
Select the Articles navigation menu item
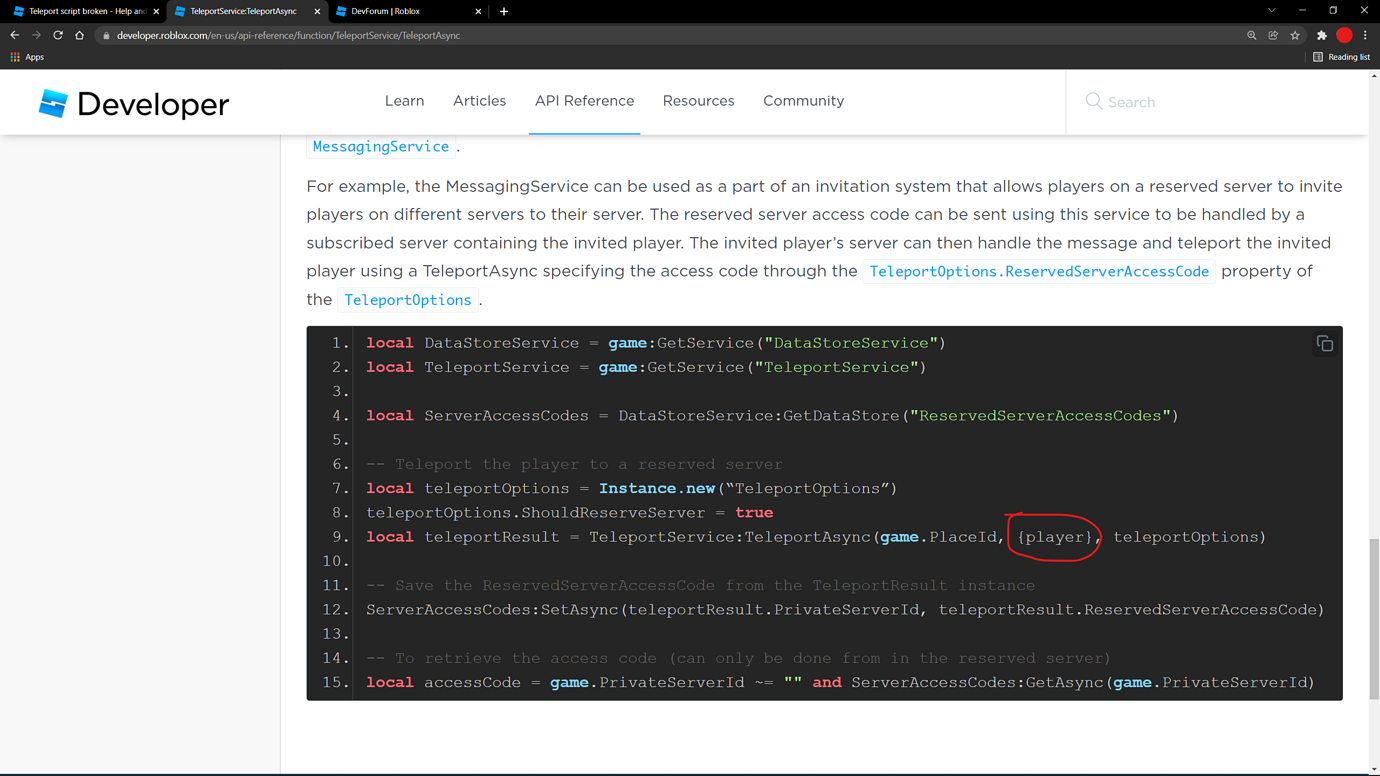[479, 101]
